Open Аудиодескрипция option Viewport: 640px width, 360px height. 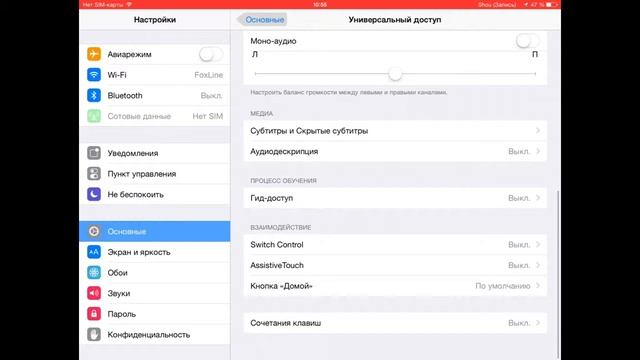(x=395, y=151)
